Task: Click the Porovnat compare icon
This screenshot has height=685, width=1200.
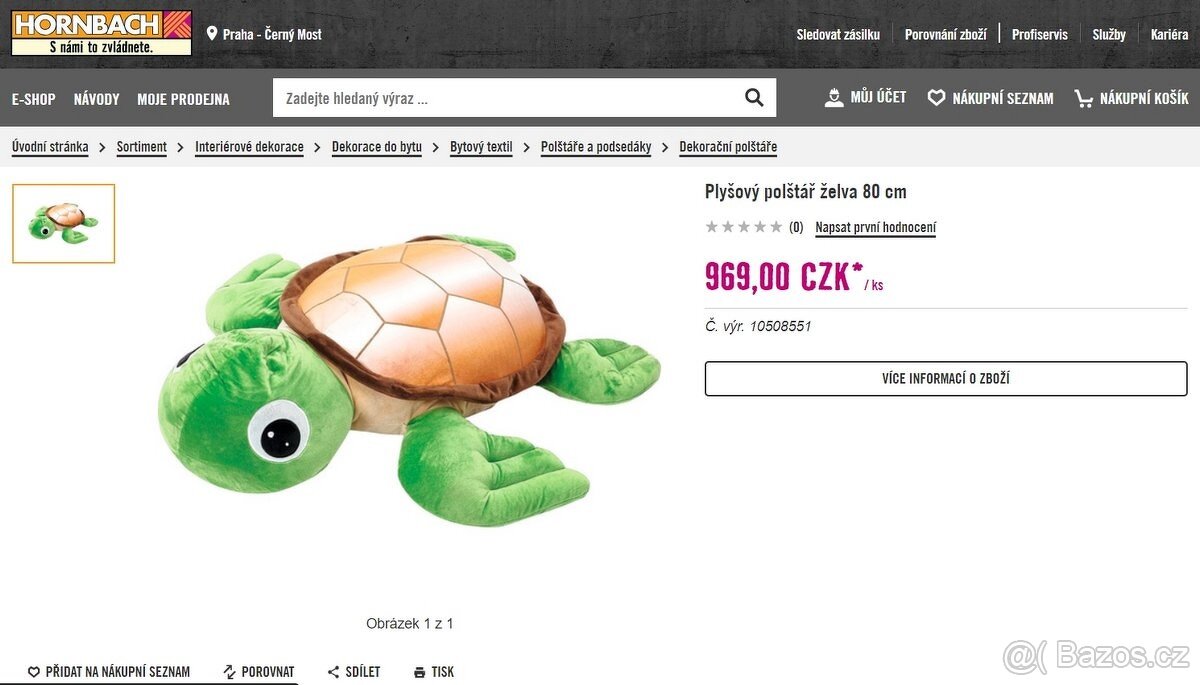Action: pyautogui.click(x=229, y=672)
